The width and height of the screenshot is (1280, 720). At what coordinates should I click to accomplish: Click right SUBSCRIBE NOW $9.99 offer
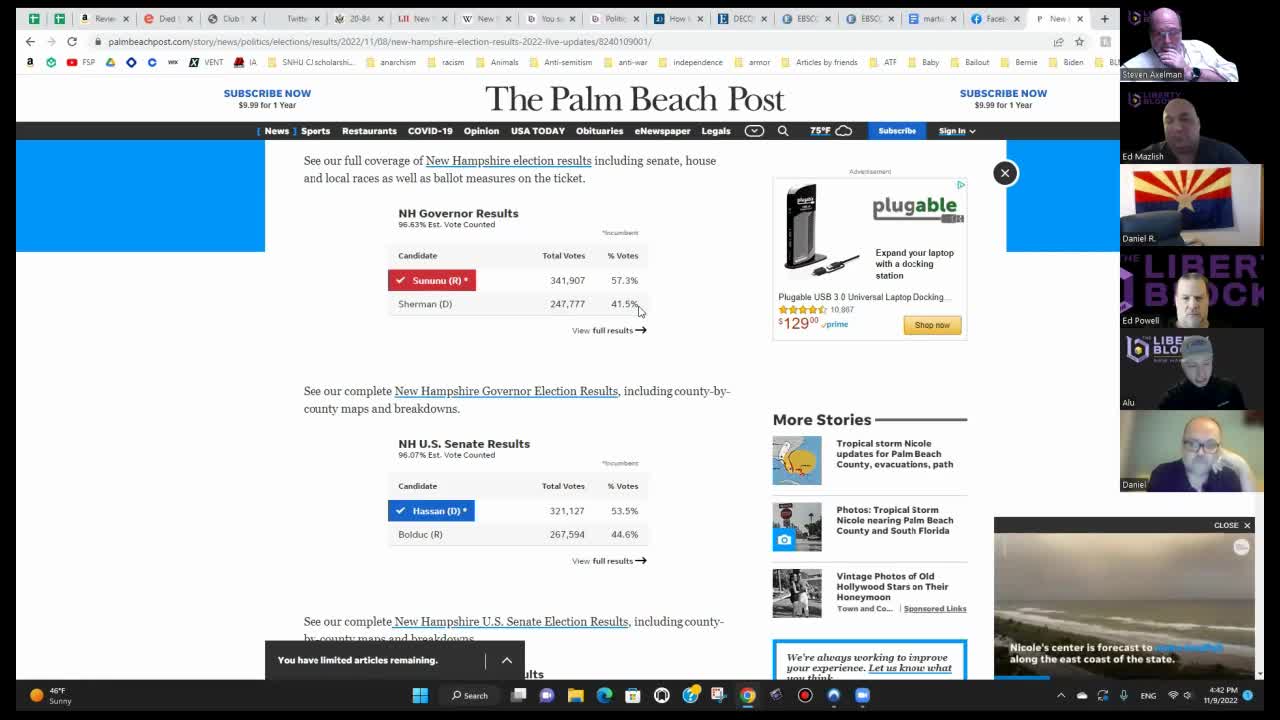pos(1003,98)
